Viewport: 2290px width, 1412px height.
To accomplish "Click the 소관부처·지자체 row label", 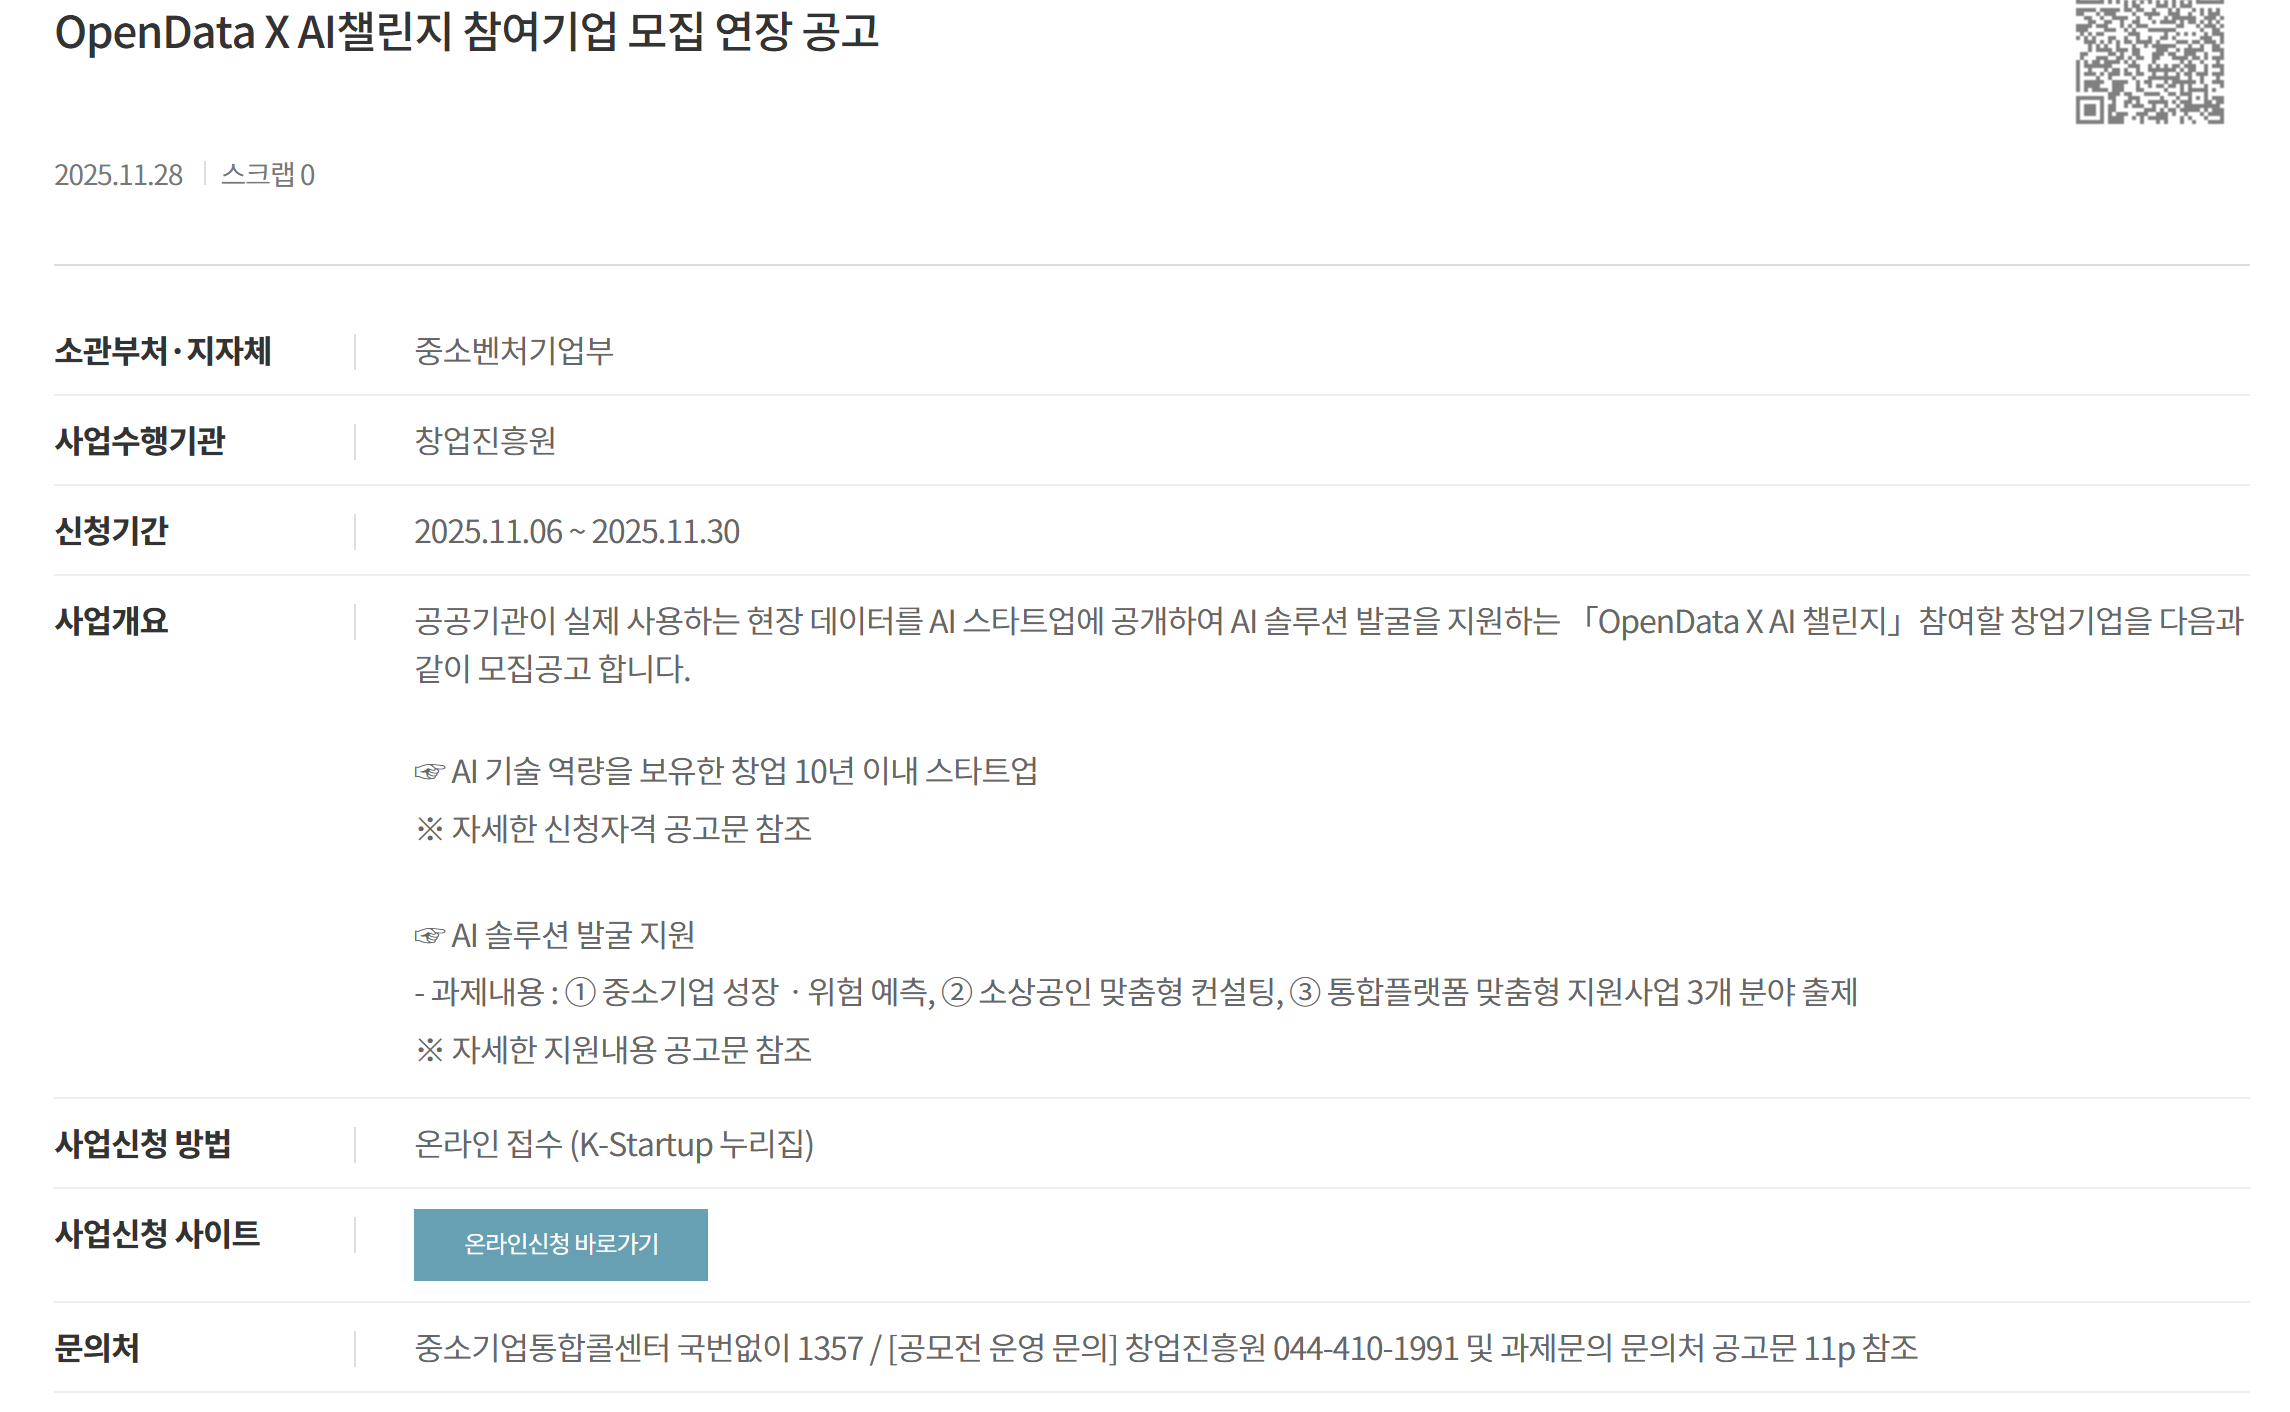I will [163, 351].
